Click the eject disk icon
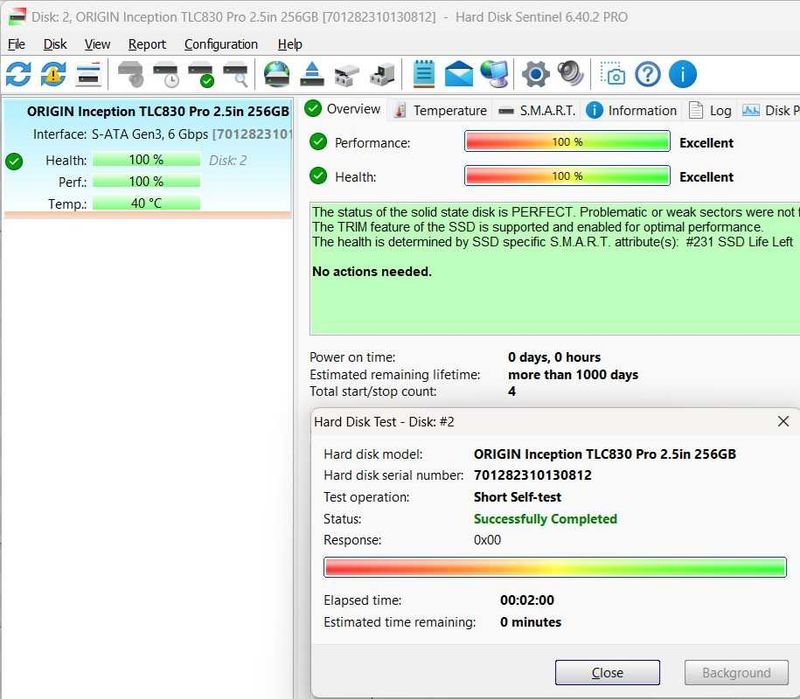Viewport: 800px width, 699px height. (312, 74)
